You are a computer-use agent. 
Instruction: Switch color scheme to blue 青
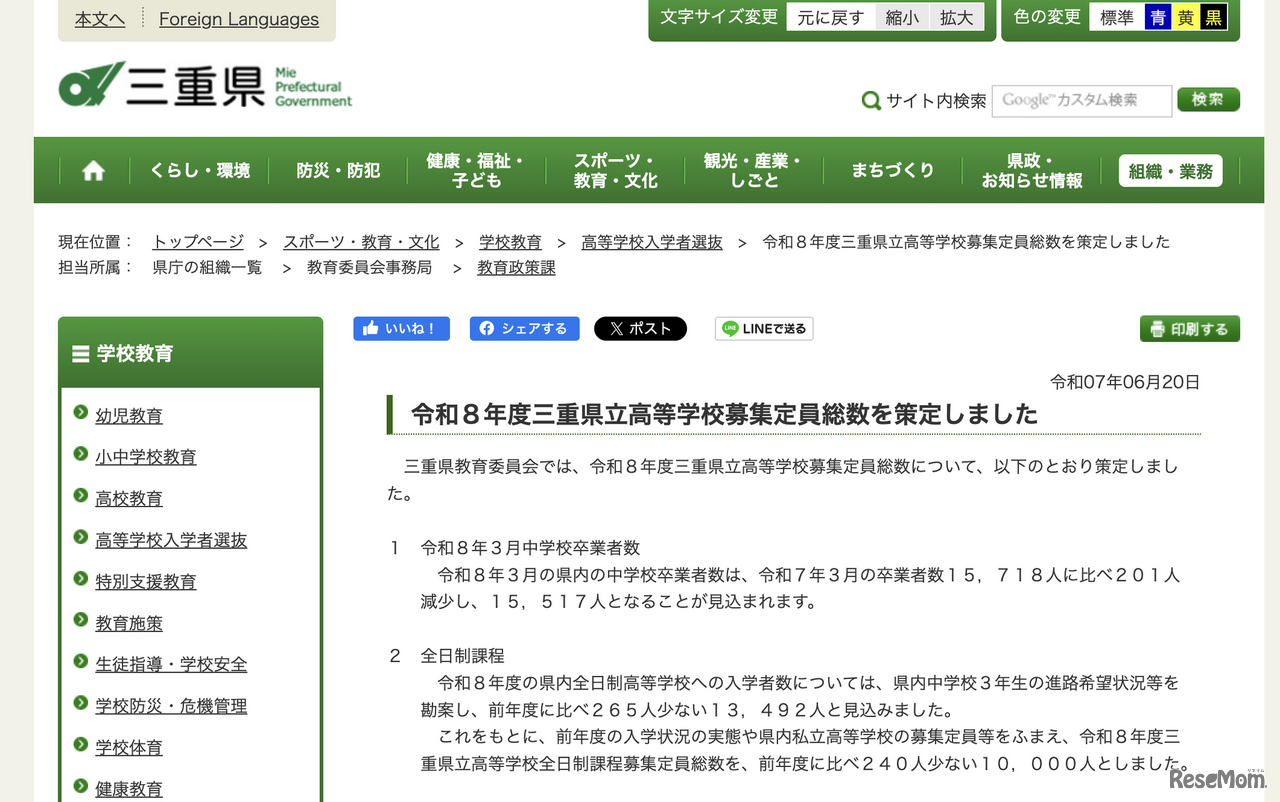(1158, 17)
